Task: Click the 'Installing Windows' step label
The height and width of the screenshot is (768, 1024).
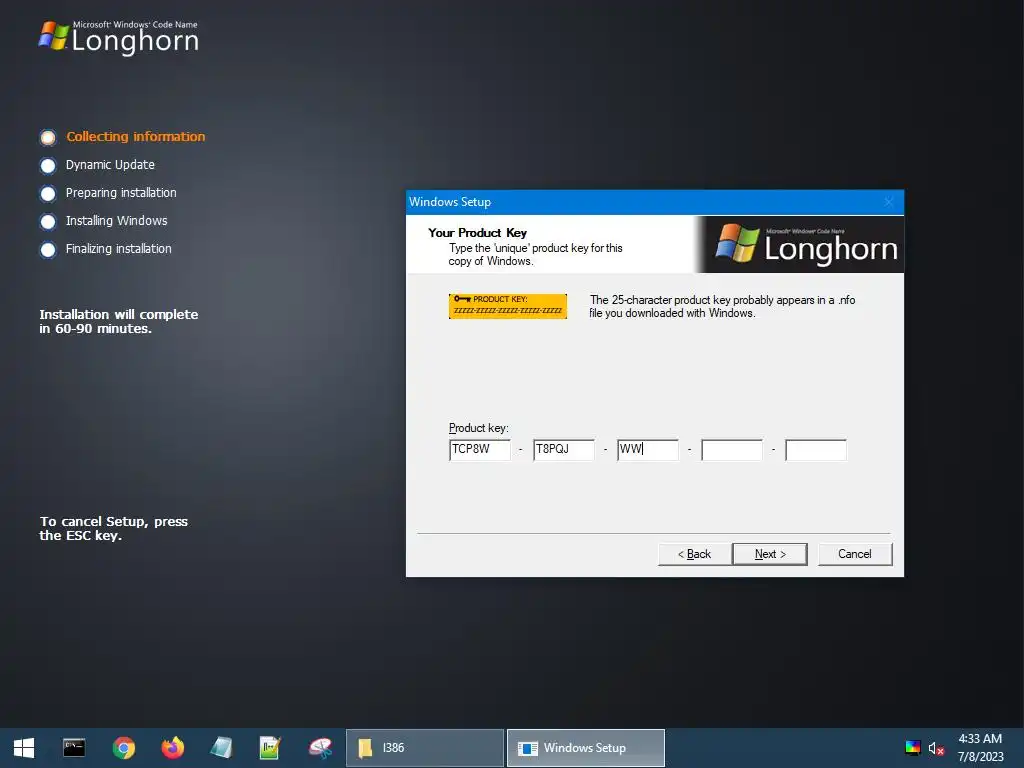Action: click(x=116, y=221)
